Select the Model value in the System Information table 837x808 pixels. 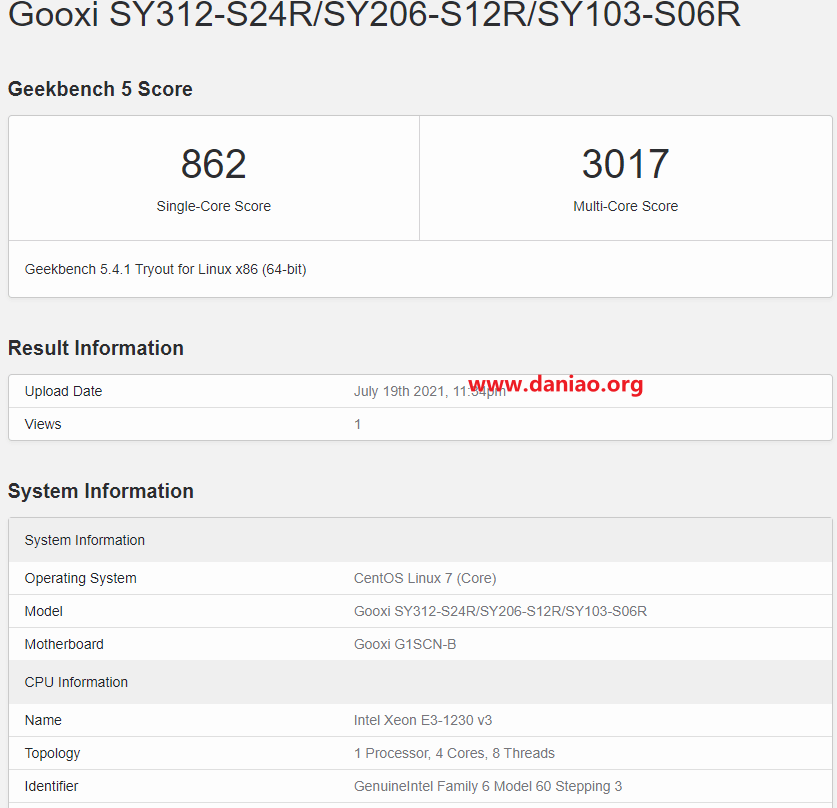[x=501, y=611]
